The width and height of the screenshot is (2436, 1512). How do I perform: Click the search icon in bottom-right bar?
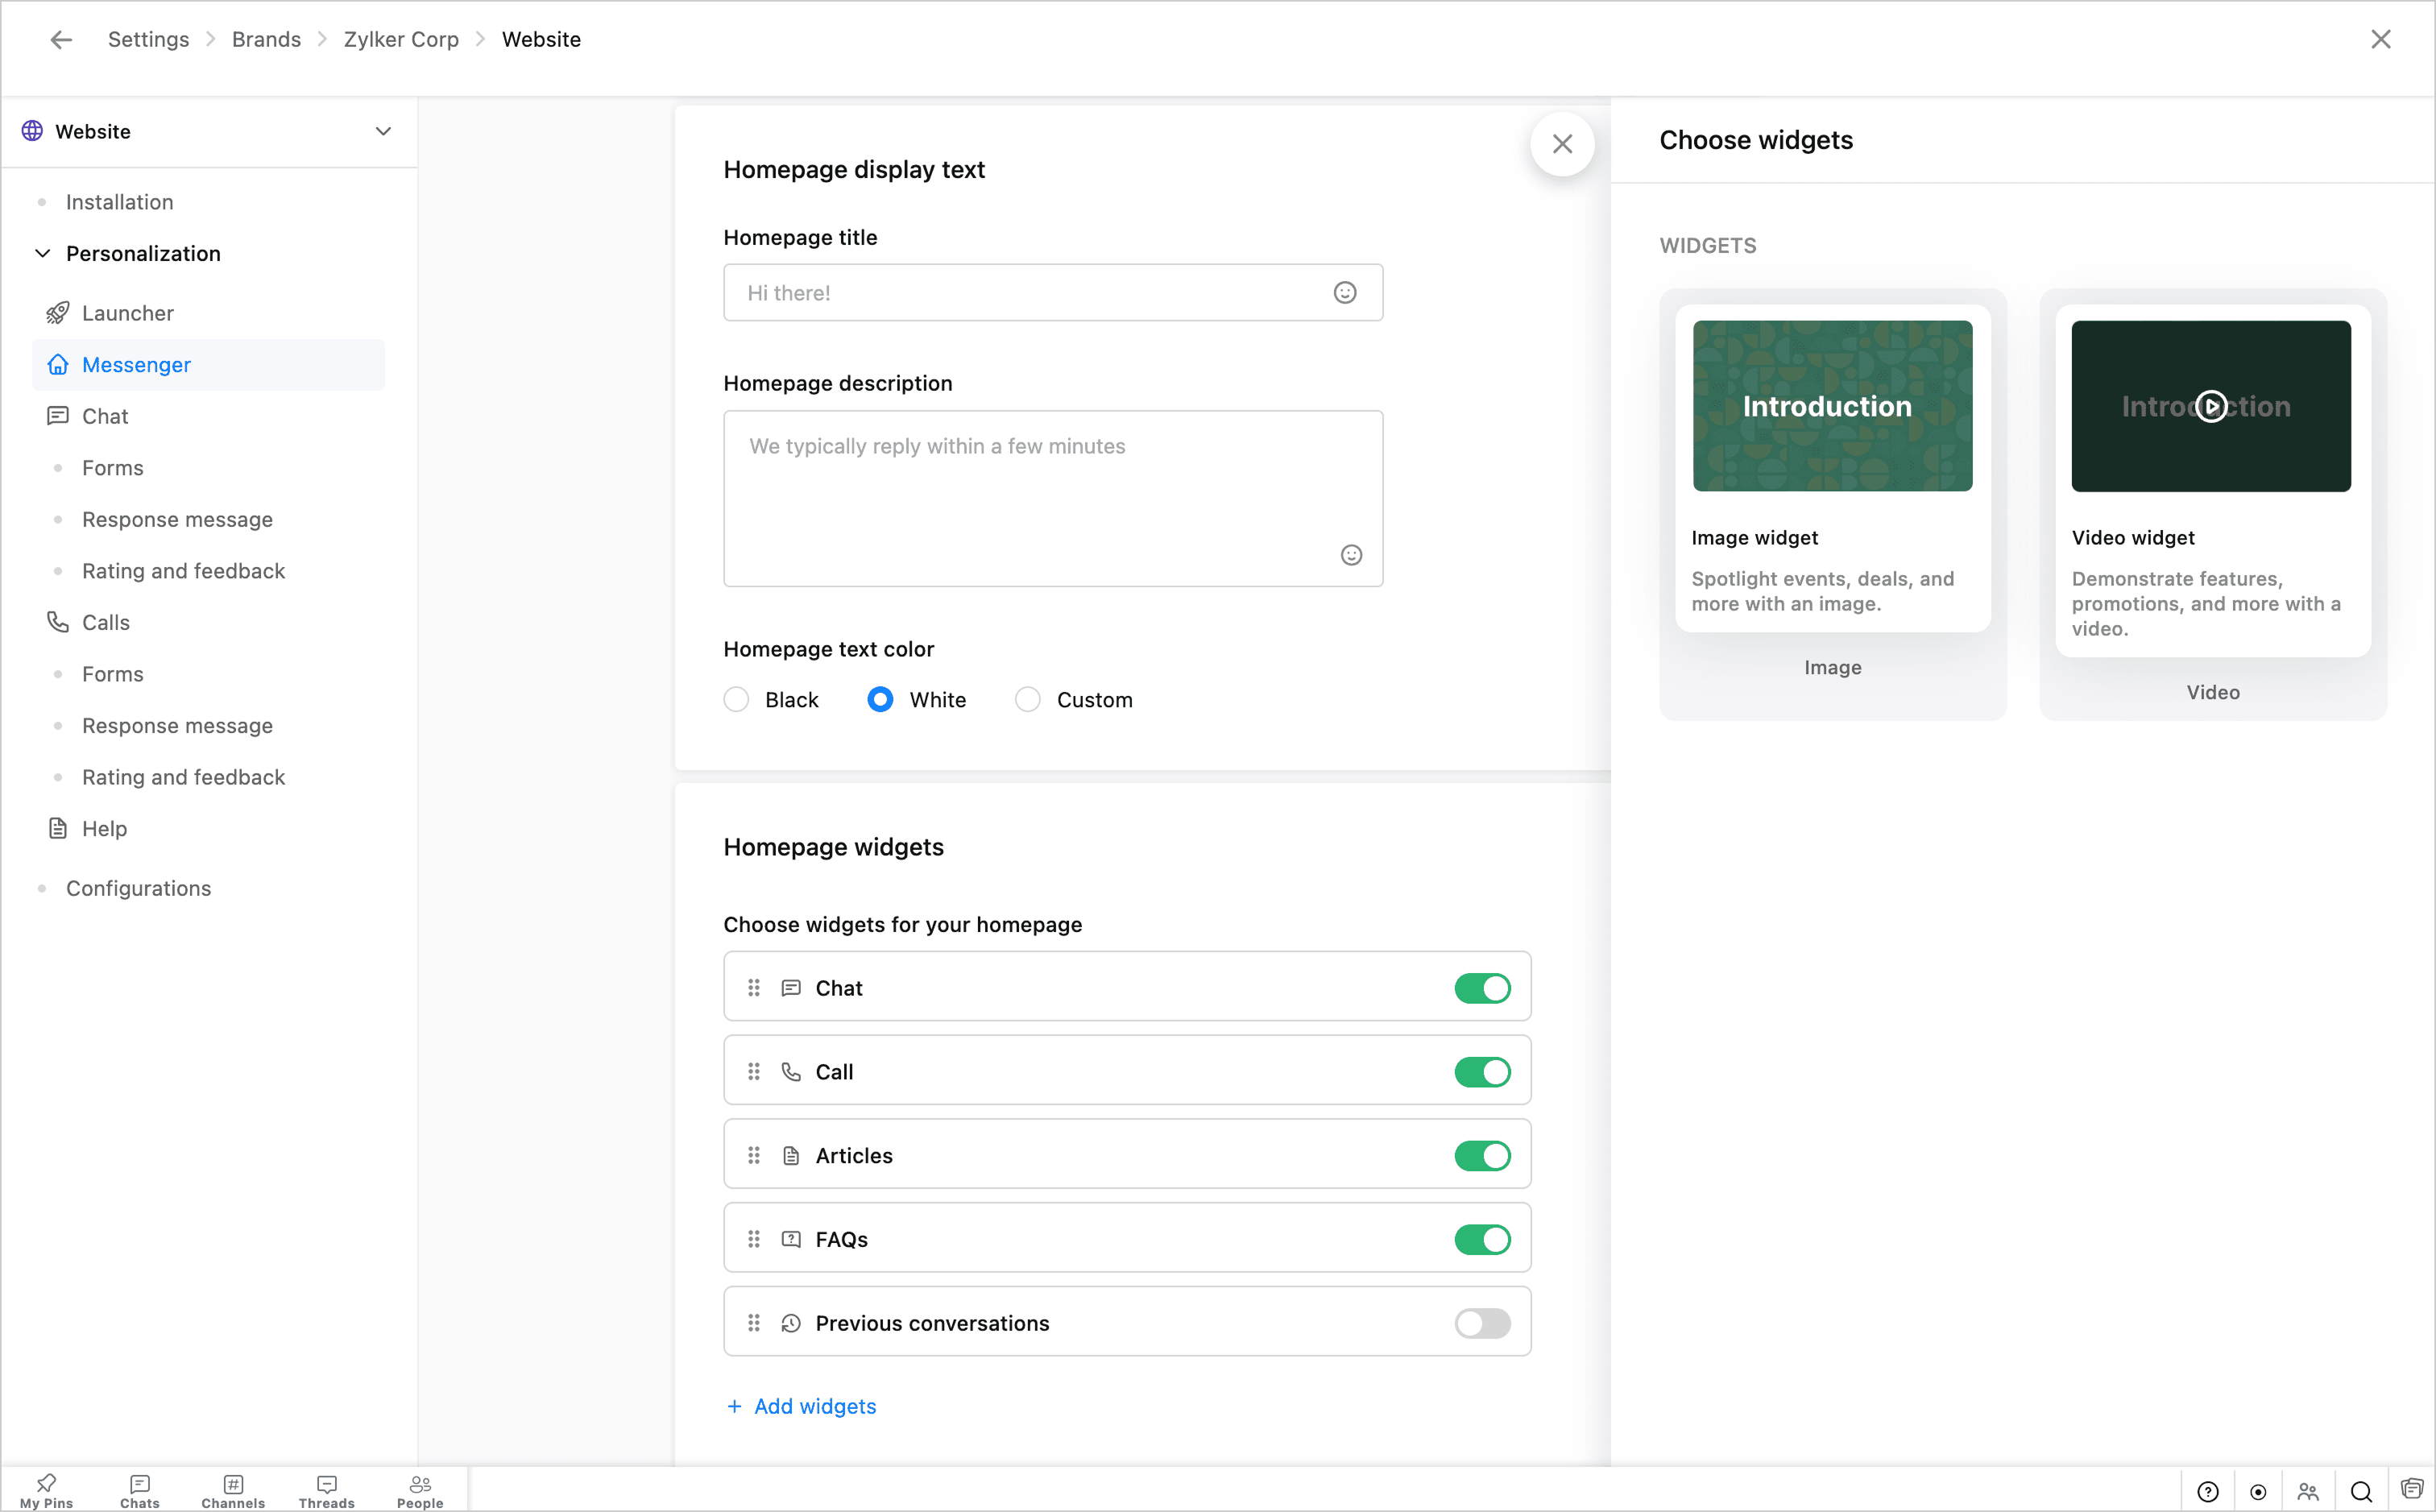click(2361, 1491)
